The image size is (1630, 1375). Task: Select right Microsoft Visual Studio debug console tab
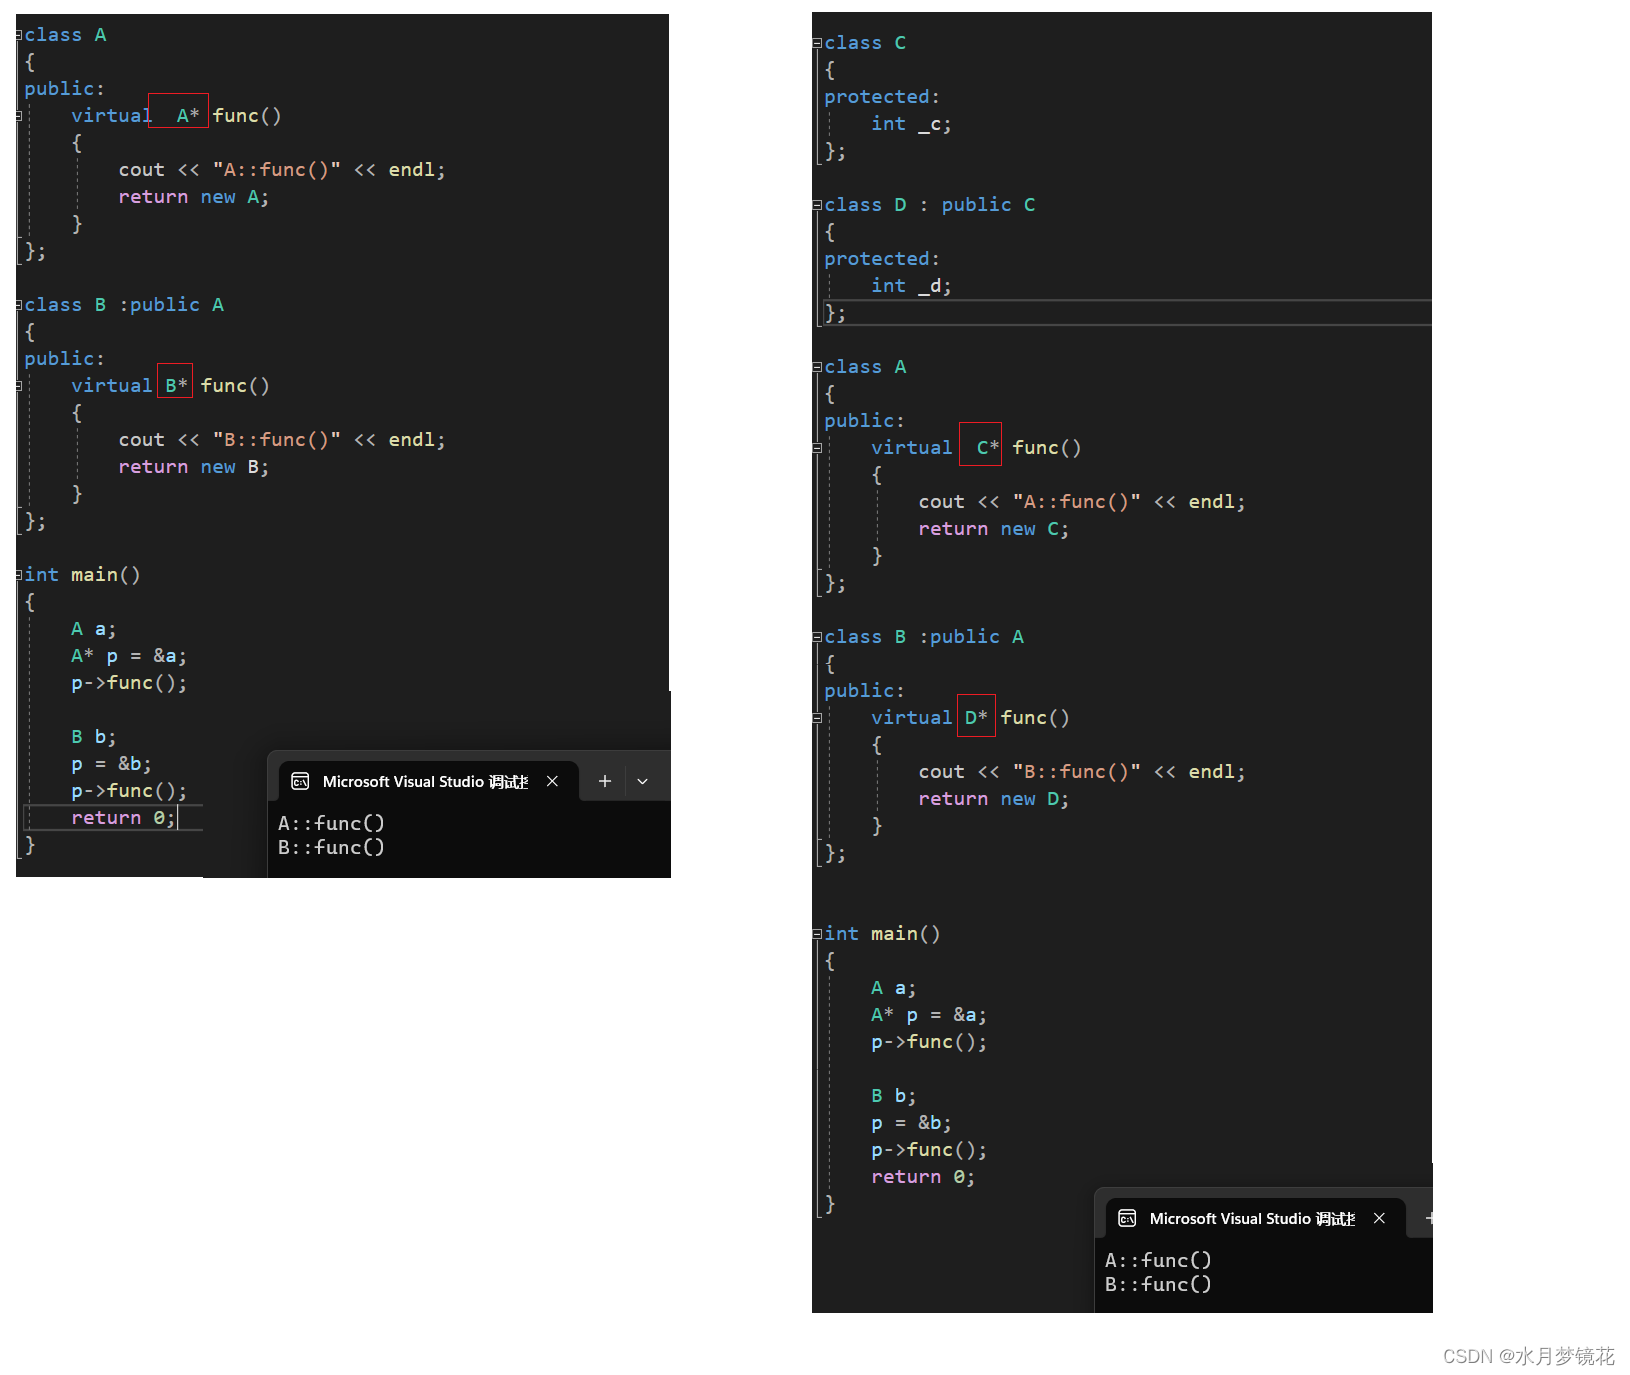[1256, 1218]
